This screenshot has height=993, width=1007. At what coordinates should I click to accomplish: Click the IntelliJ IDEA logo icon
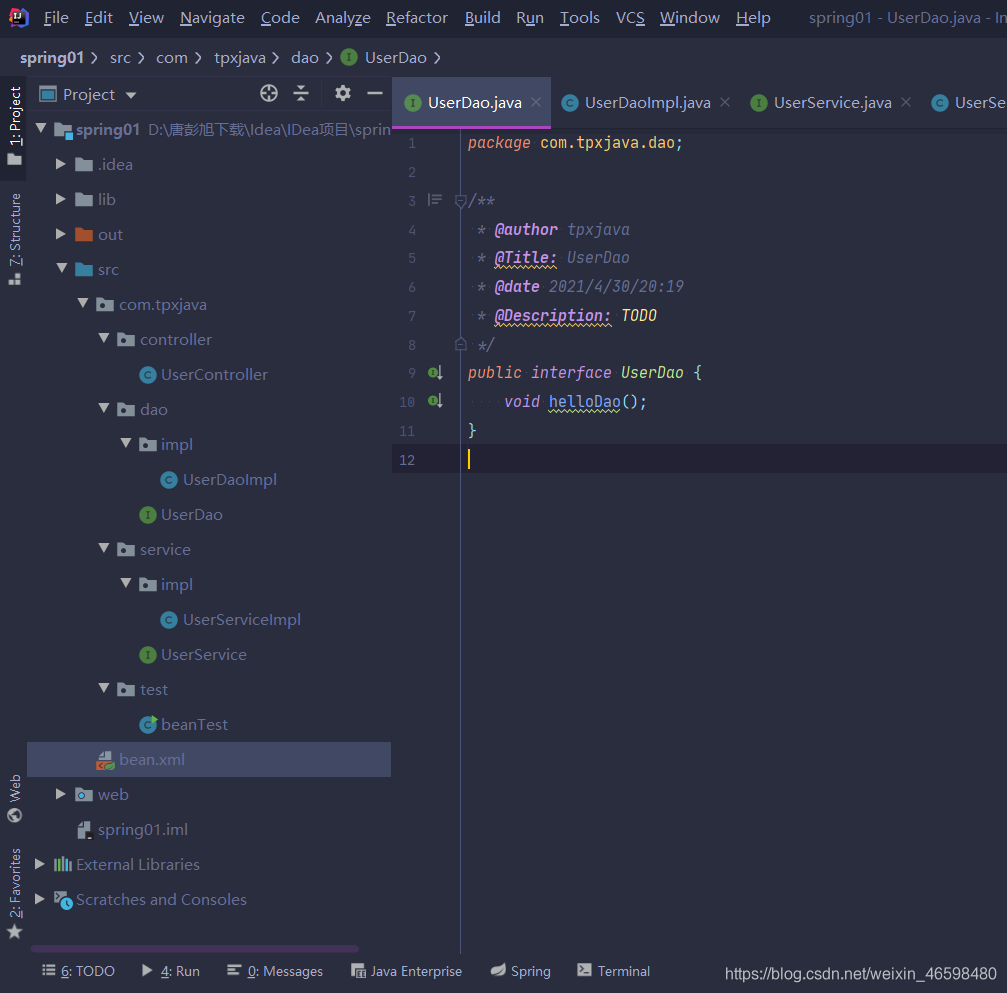click(x=19, y=17)
